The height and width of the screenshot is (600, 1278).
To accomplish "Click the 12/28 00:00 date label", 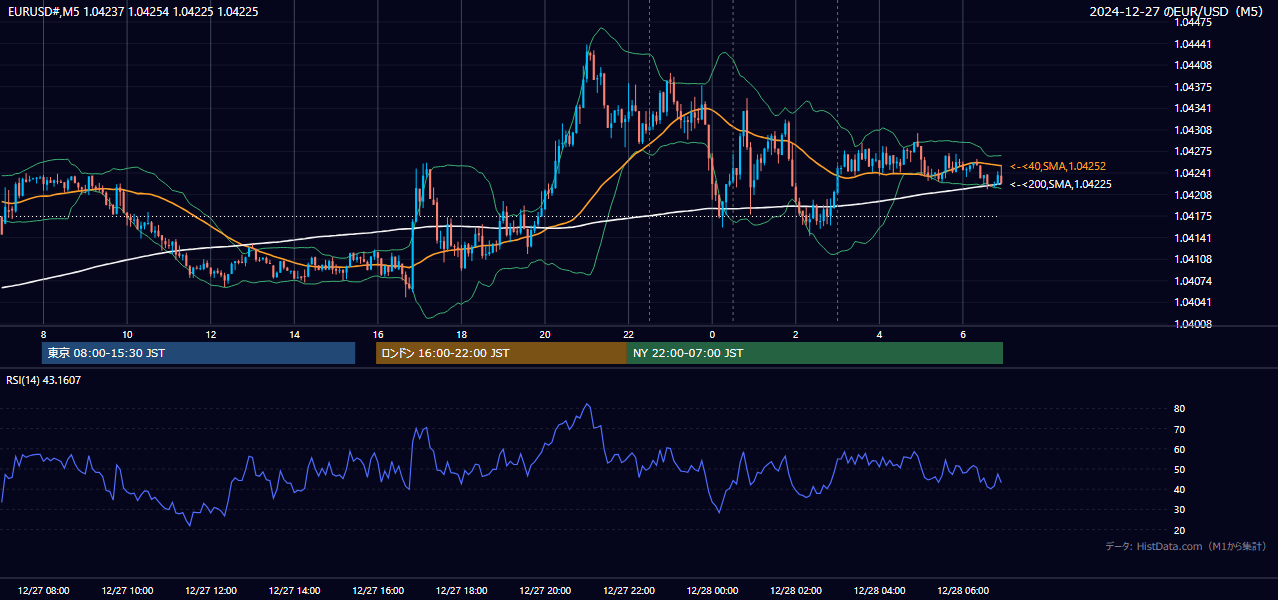I will pos(712,591).
